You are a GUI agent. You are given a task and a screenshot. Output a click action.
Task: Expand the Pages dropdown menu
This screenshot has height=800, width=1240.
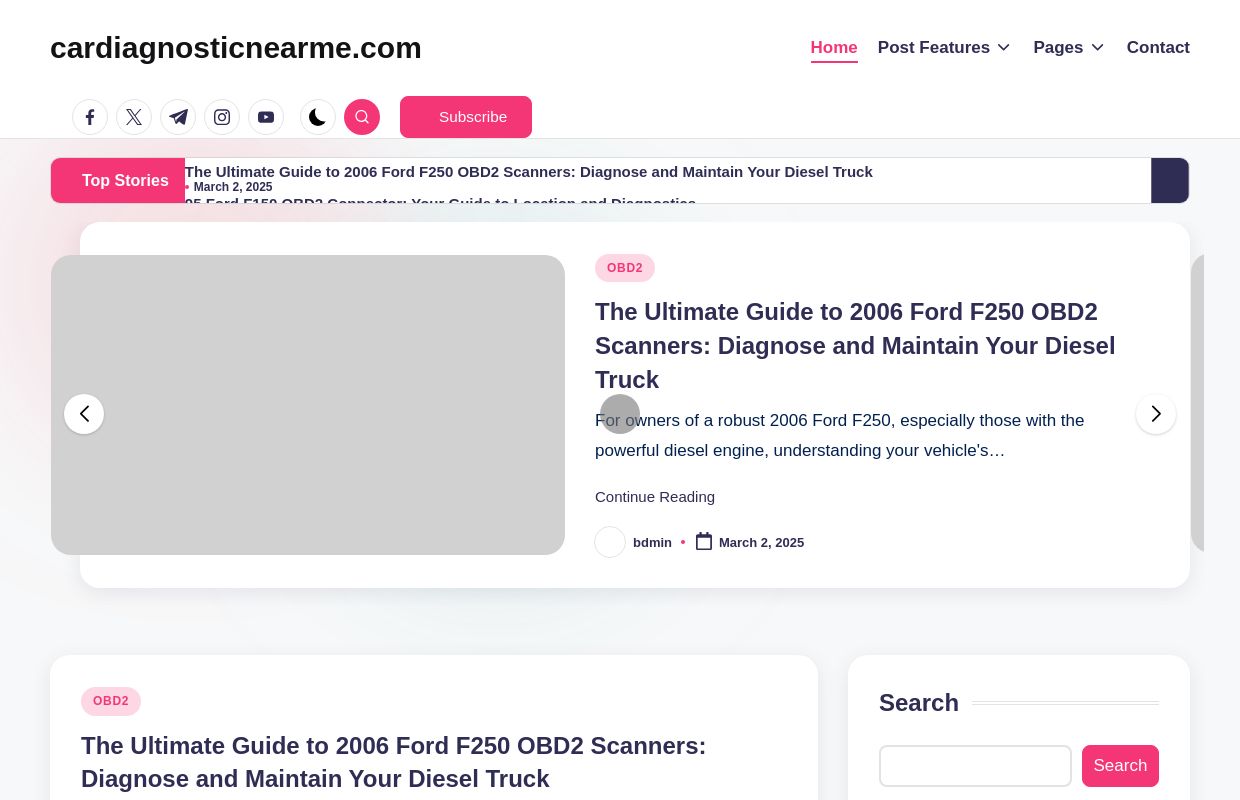(1068, 48)
